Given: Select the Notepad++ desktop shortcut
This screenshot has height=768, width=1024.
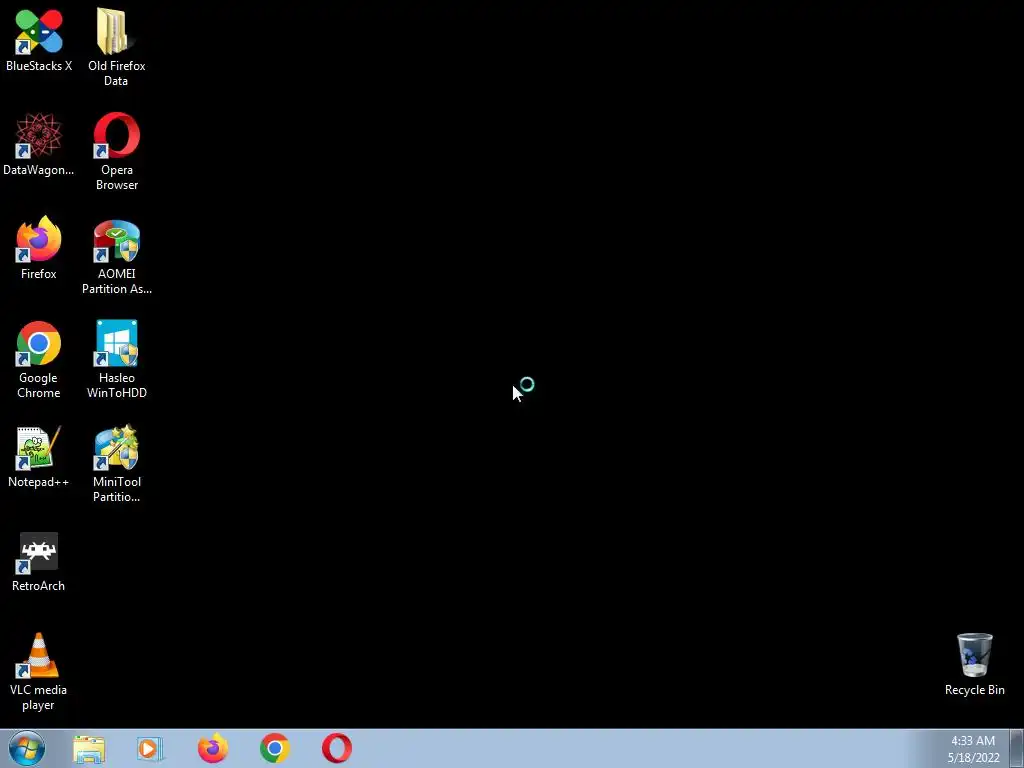Looking at the screenshot, I should [39, 456].
